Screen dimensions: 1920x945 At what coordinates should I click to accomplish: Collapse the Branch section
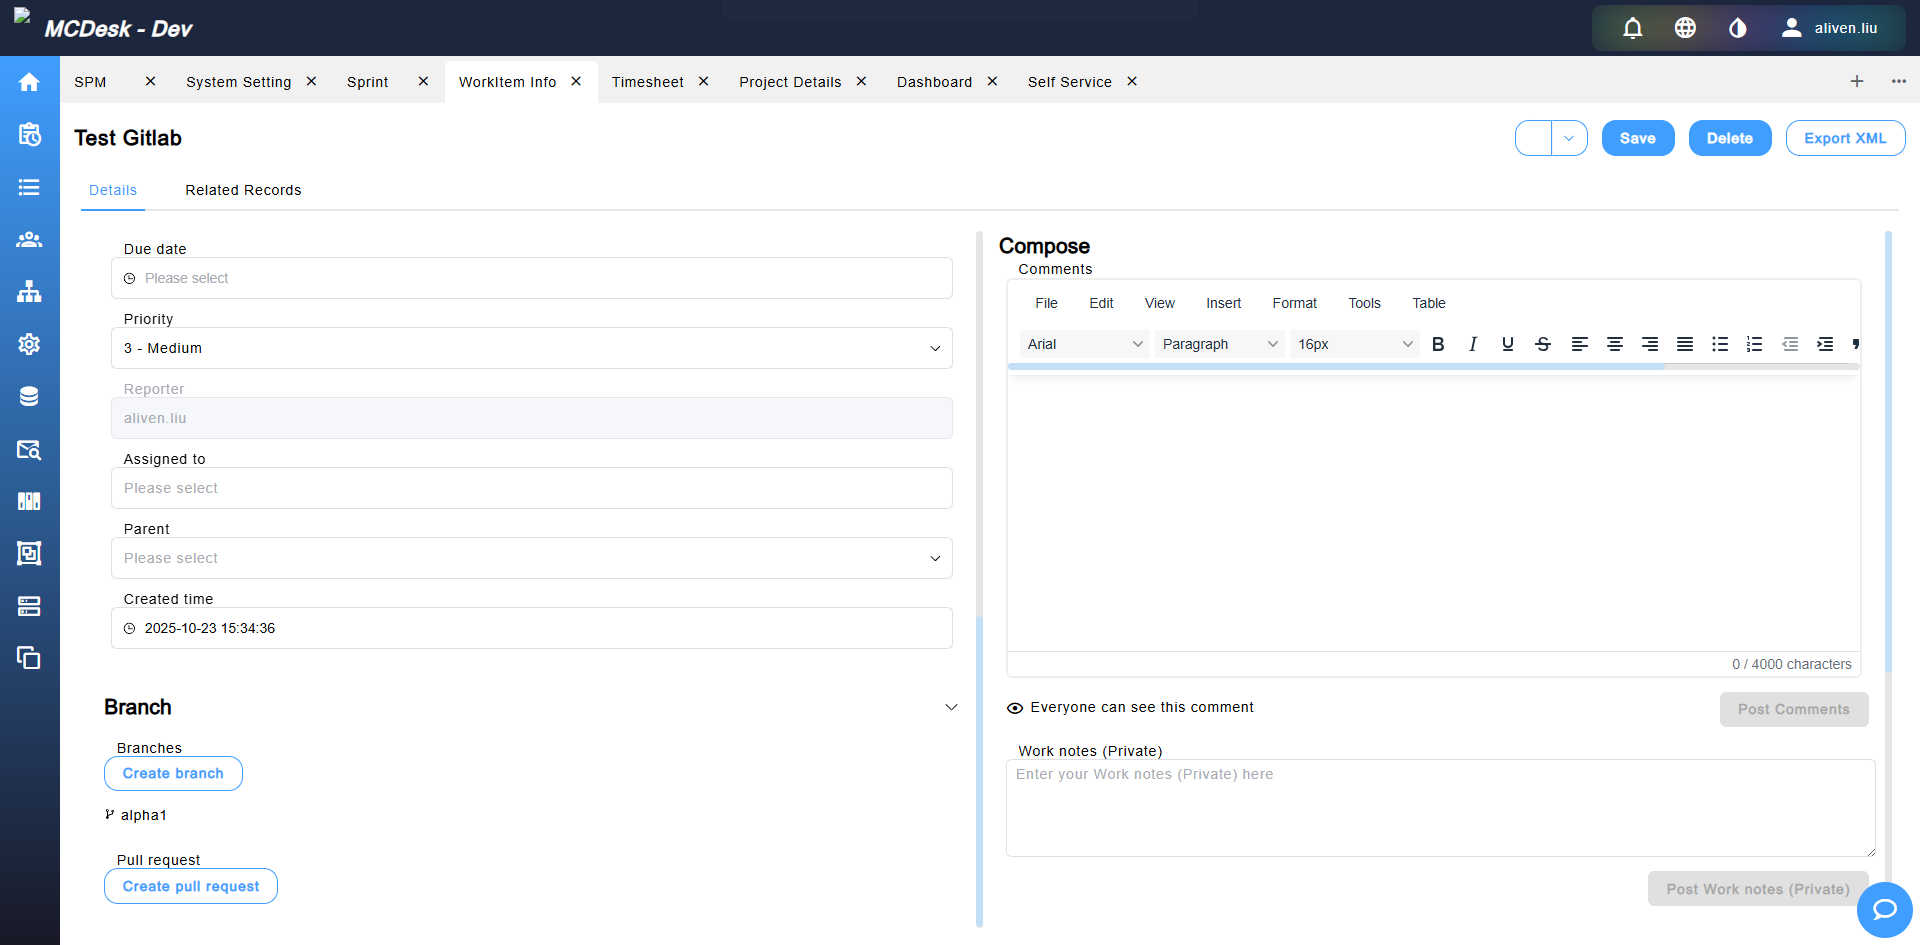click(x=951, y=707)
